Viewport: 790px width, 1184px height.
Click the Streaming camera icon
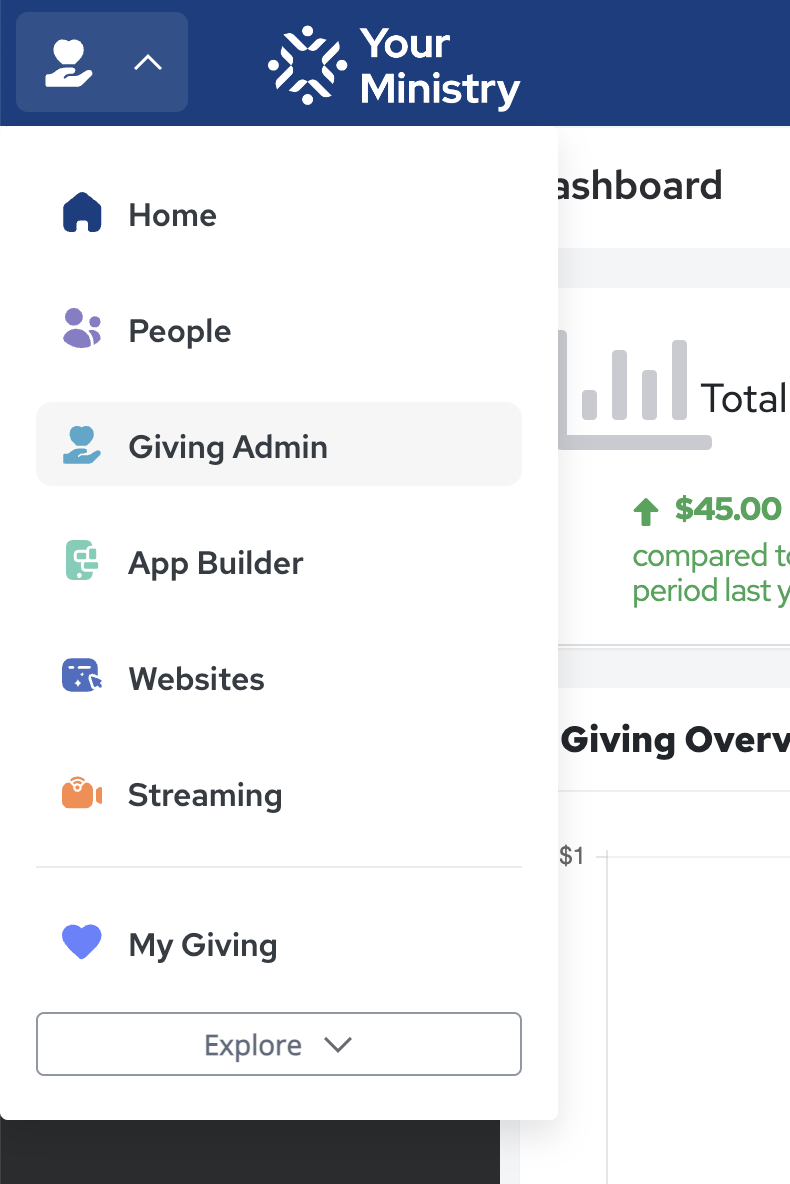82,794
